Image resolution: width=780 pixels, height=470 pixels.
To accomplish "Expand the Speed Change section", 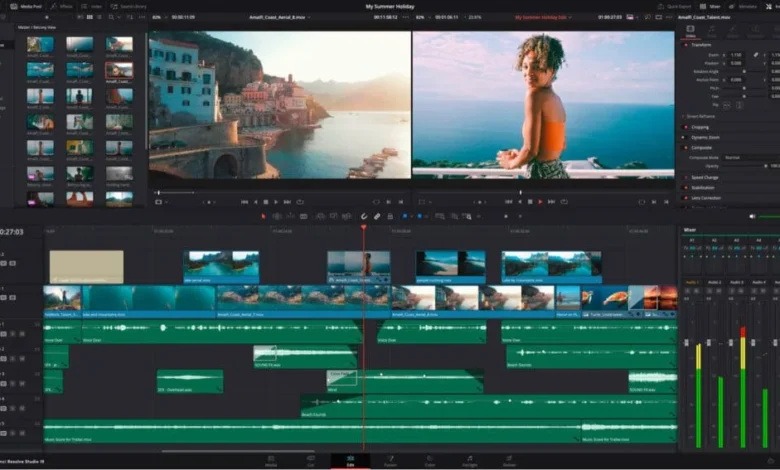I will [x=706, y=177].
